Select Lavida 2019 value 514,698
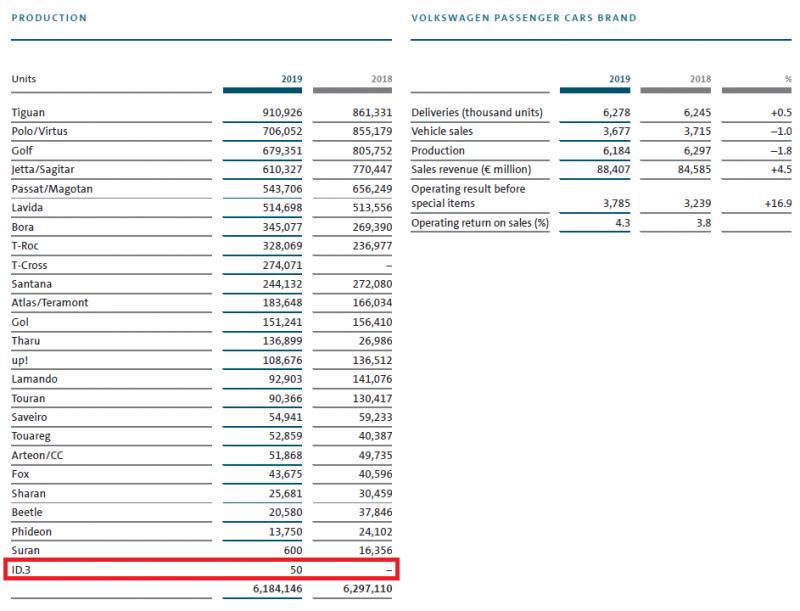Image resolution: width=800 pixels, height=611 pixels. point(282,208)
